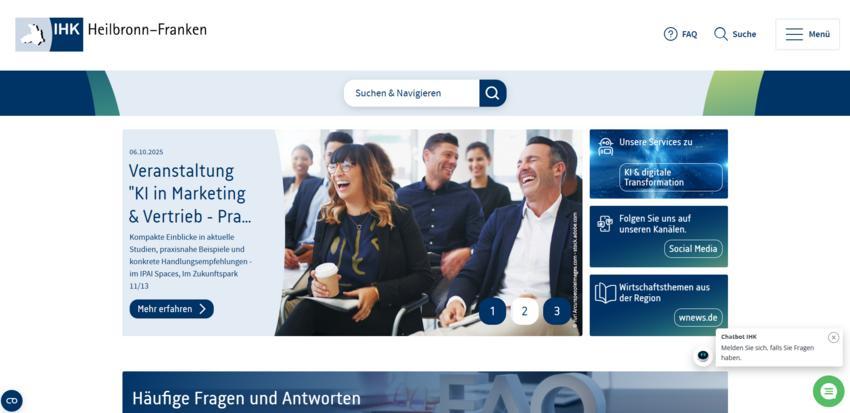Image resolution: width=850 pixels, height=413 pixels.
Task: Click the social channels icon in tile
Action: click(605, 222)
